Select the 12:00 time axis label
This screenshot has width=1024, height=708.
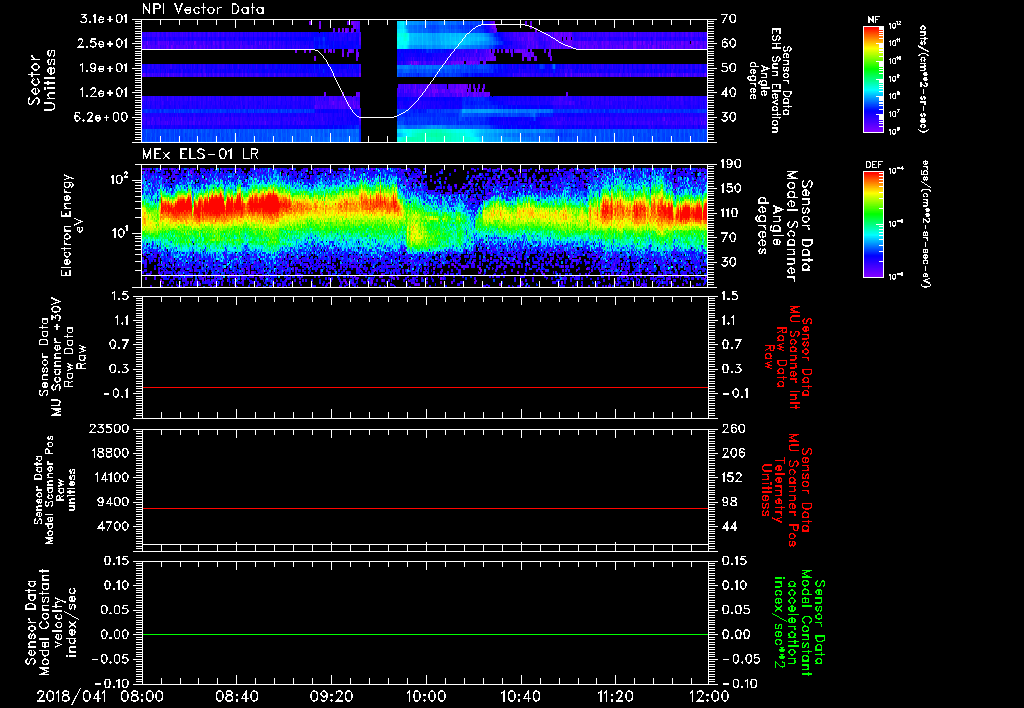(708, 695)
